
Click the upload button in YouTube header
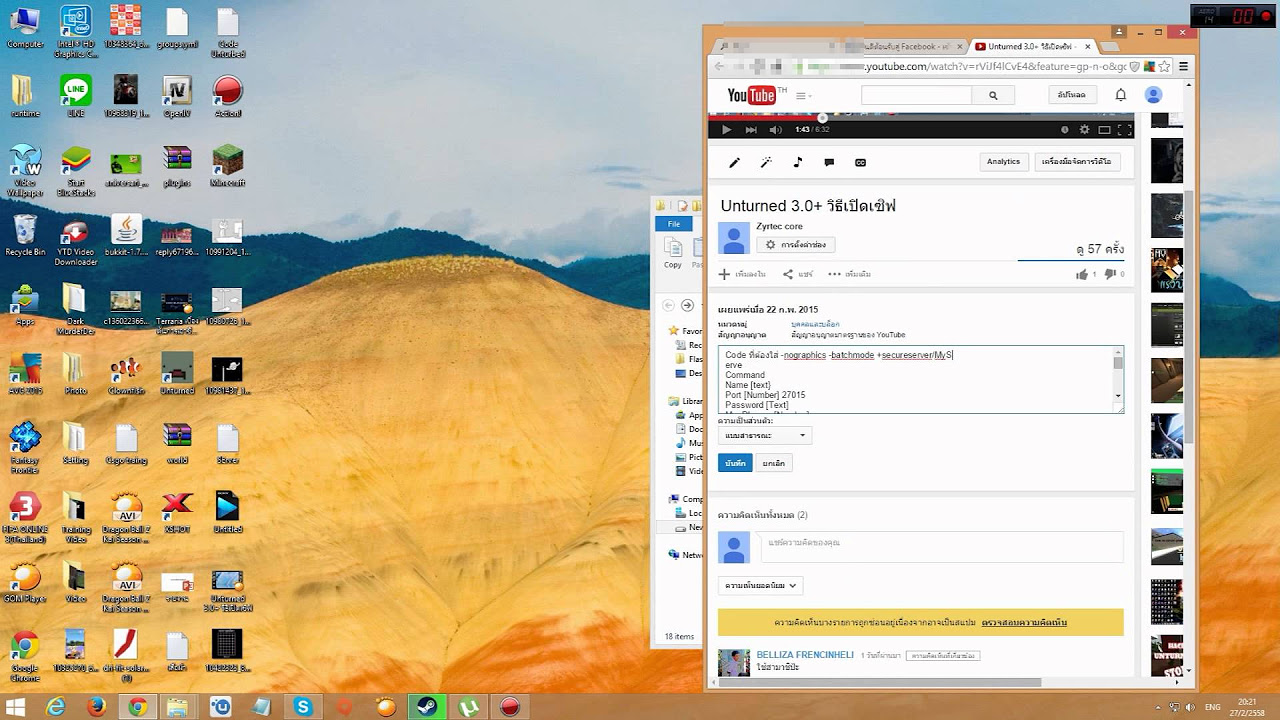pyautogui.click(x=1072, y=95)
